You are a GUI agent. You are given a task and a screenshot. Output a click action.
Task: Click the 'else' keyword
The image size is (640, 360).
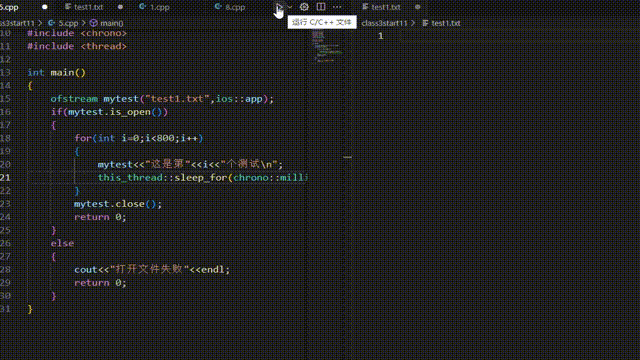(62, 243)
